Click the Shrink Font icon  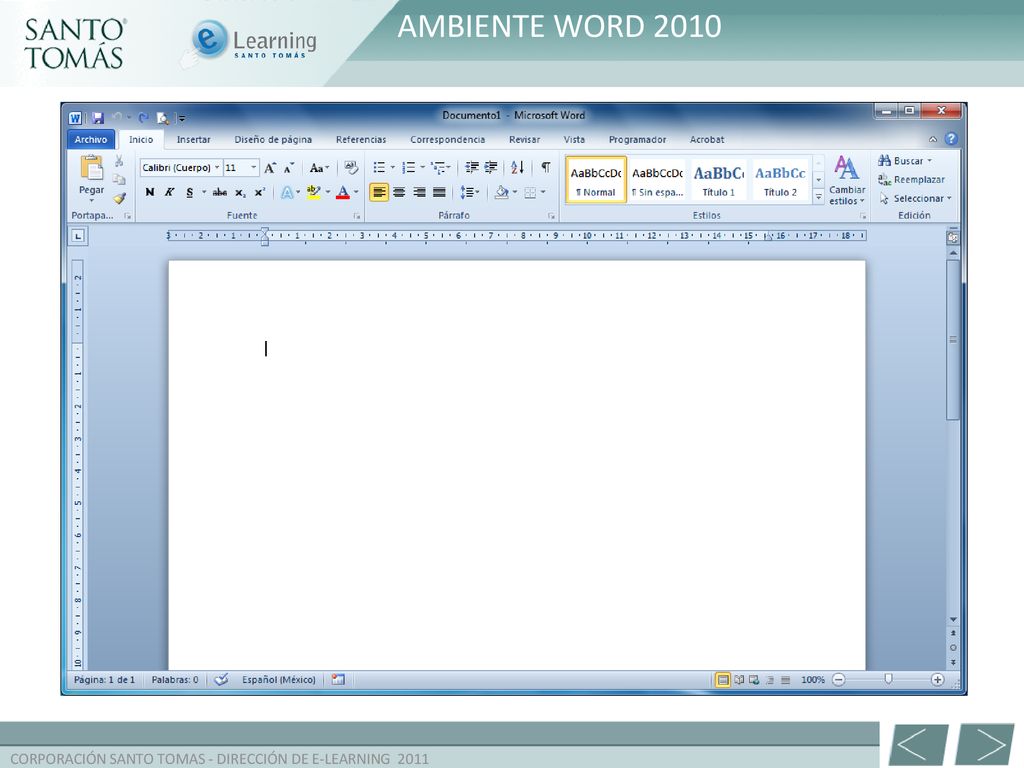(x=289, y=168)
